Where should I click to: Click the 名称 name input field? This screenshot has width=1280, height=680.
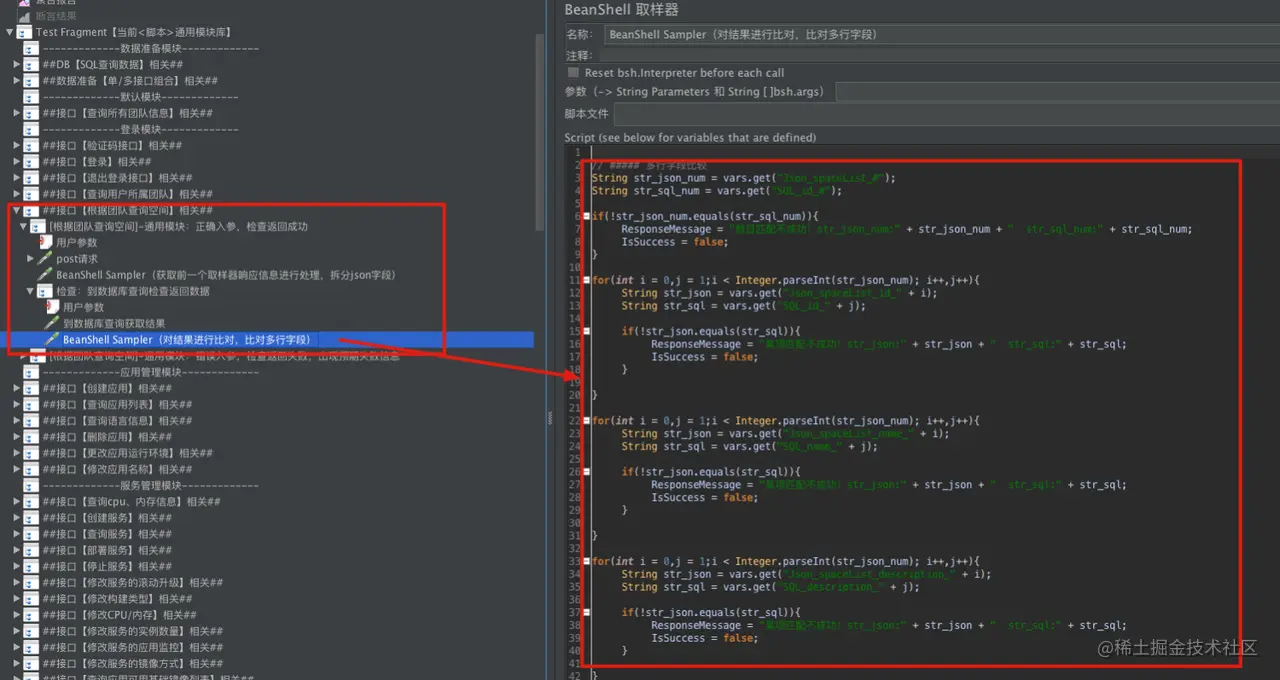click(941, 34)
